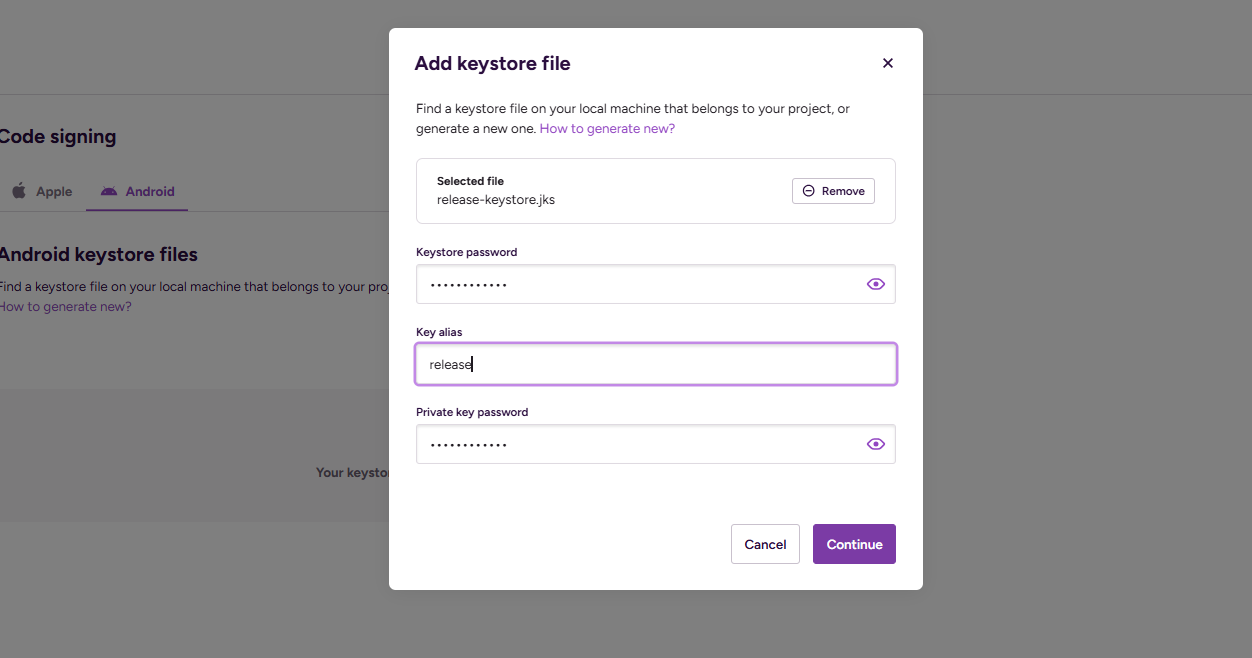Image resolution: width=1252 pixels, height=658 pixels.
Task: Open the How to generate new link in dialog
Action: coord(607,128)
